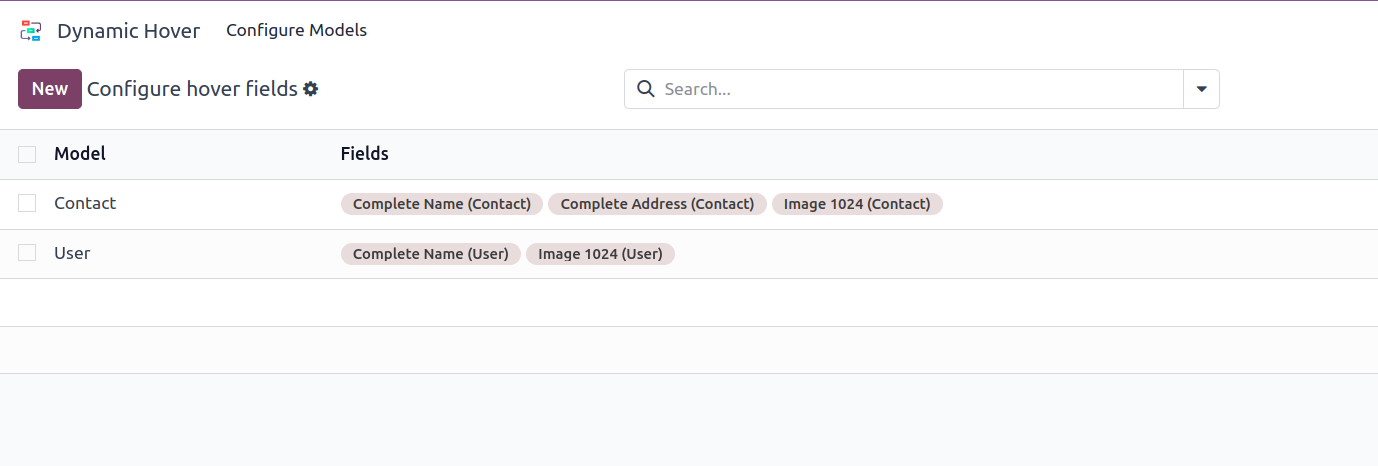Sort by the Model column header
The image size is (1378, 466).
(80, 154)
